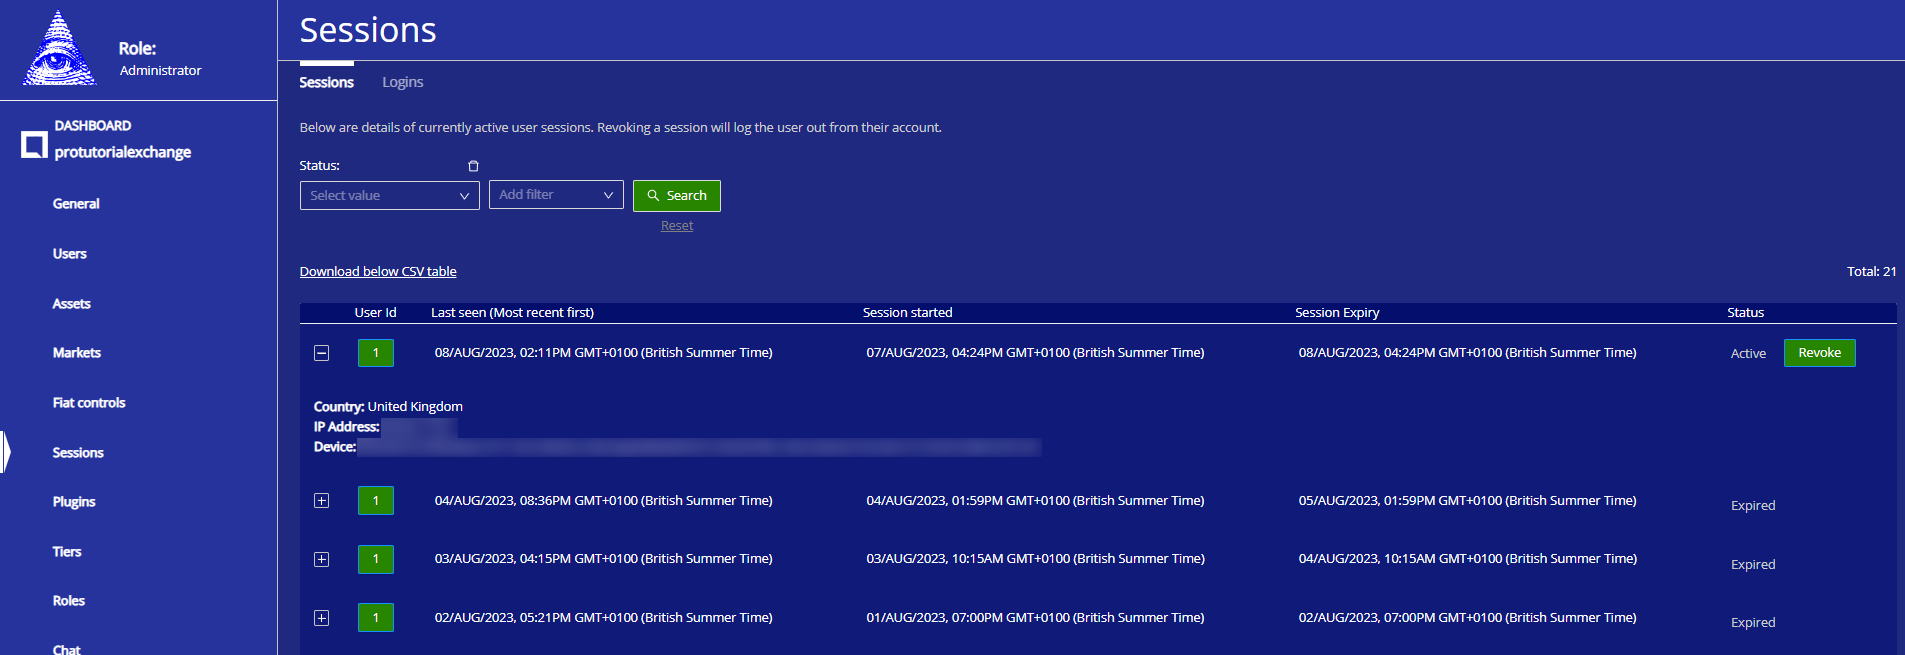Download the CSV table link

(378, 272)
